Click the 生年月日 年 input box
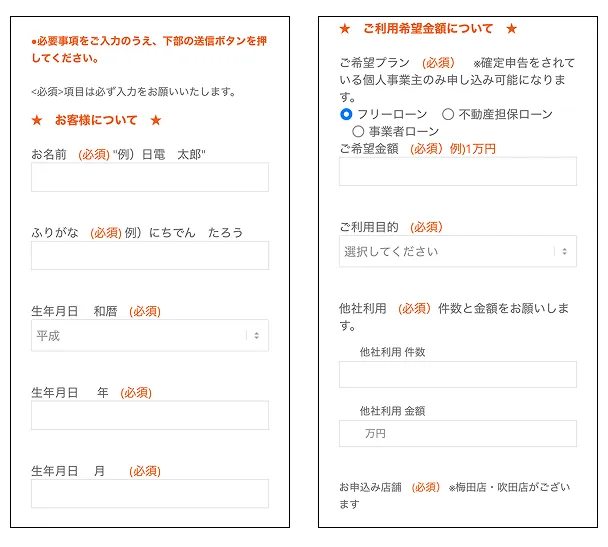Screen dimensions: 608x547 pos(150,415)
